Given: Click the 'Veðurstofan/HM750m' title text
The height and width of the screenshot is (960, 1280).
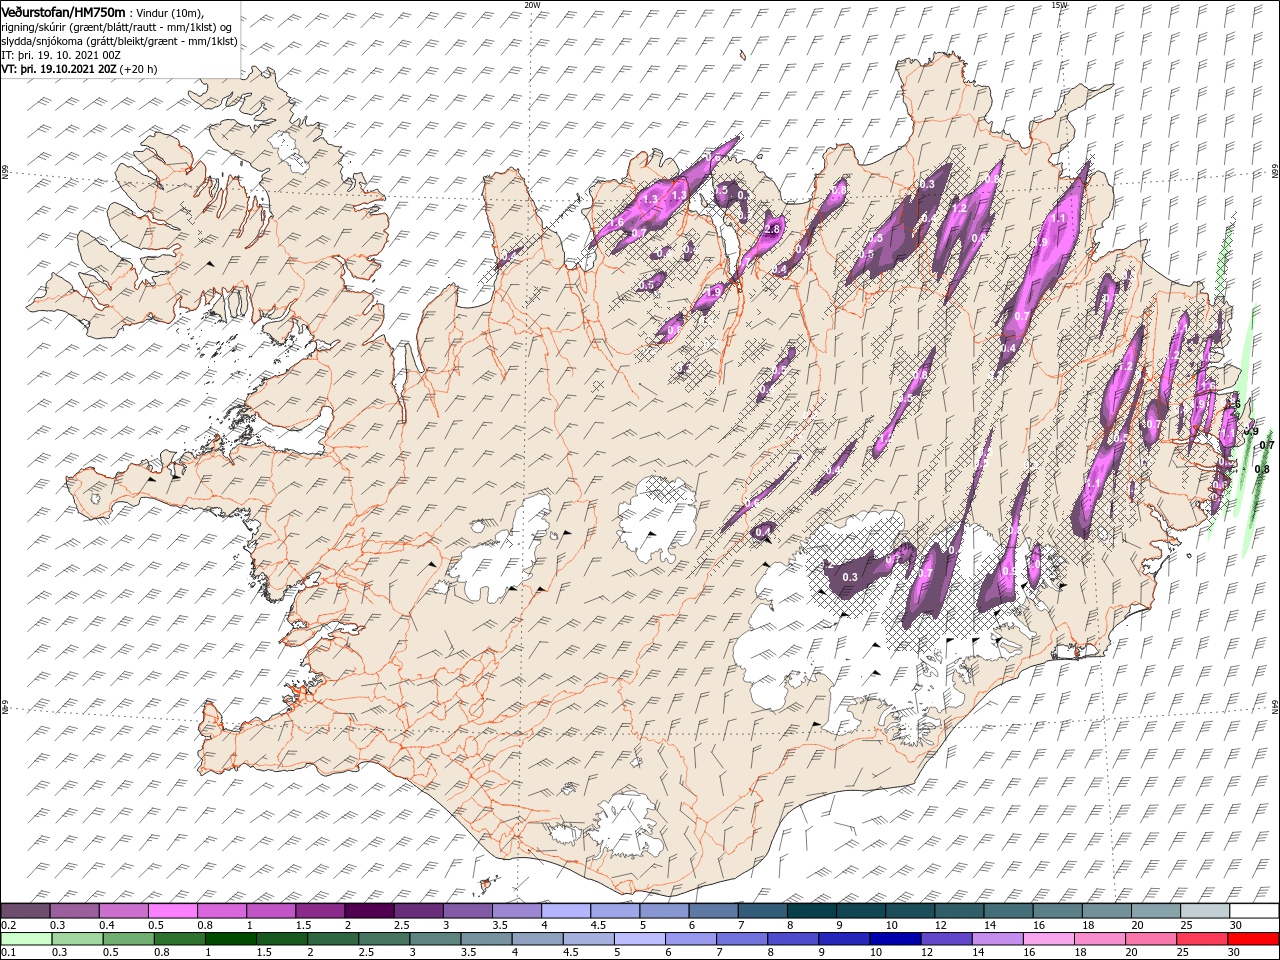Looking at the screenshot, I should coord(63,11).
